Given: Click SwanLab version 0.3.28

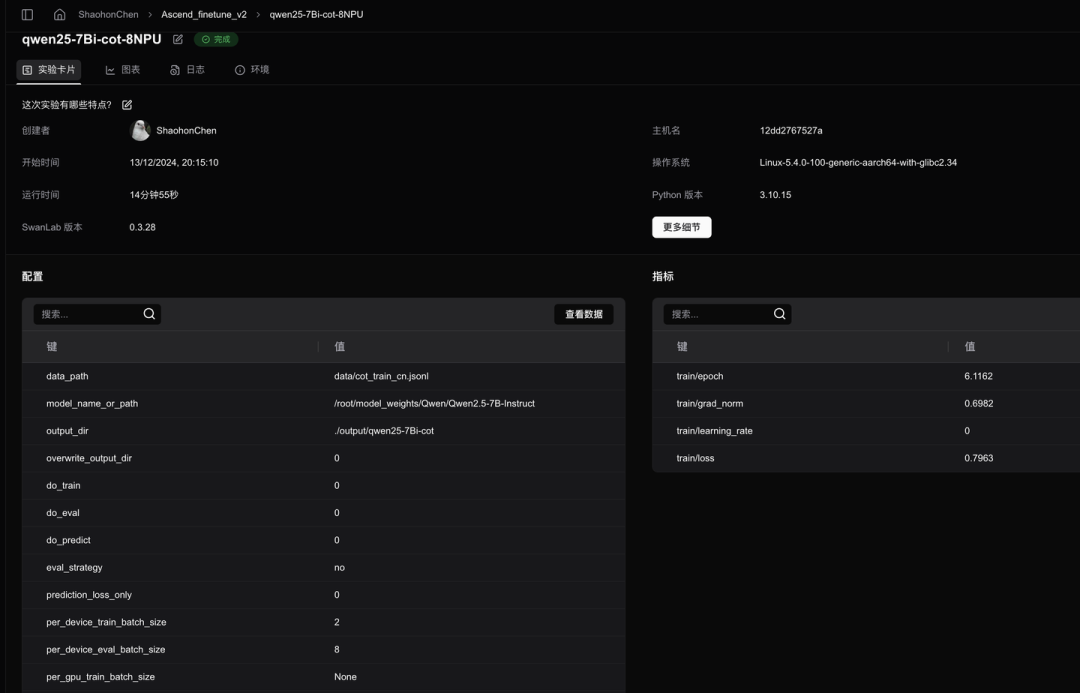Looking at the screenshot, I should pos(143,227).
